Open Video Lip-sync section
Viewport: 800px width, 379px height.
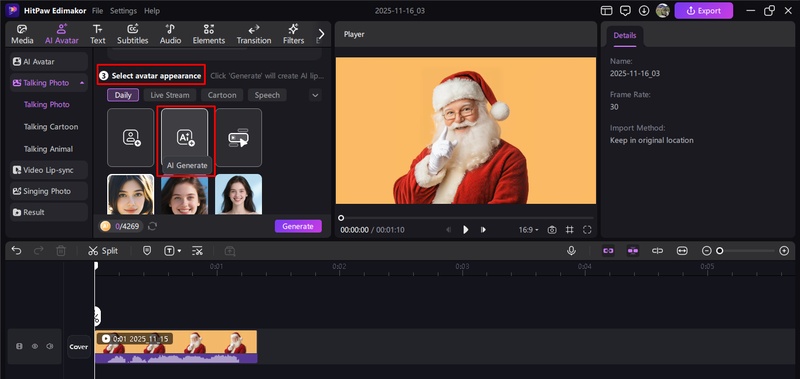pos(49,170)
